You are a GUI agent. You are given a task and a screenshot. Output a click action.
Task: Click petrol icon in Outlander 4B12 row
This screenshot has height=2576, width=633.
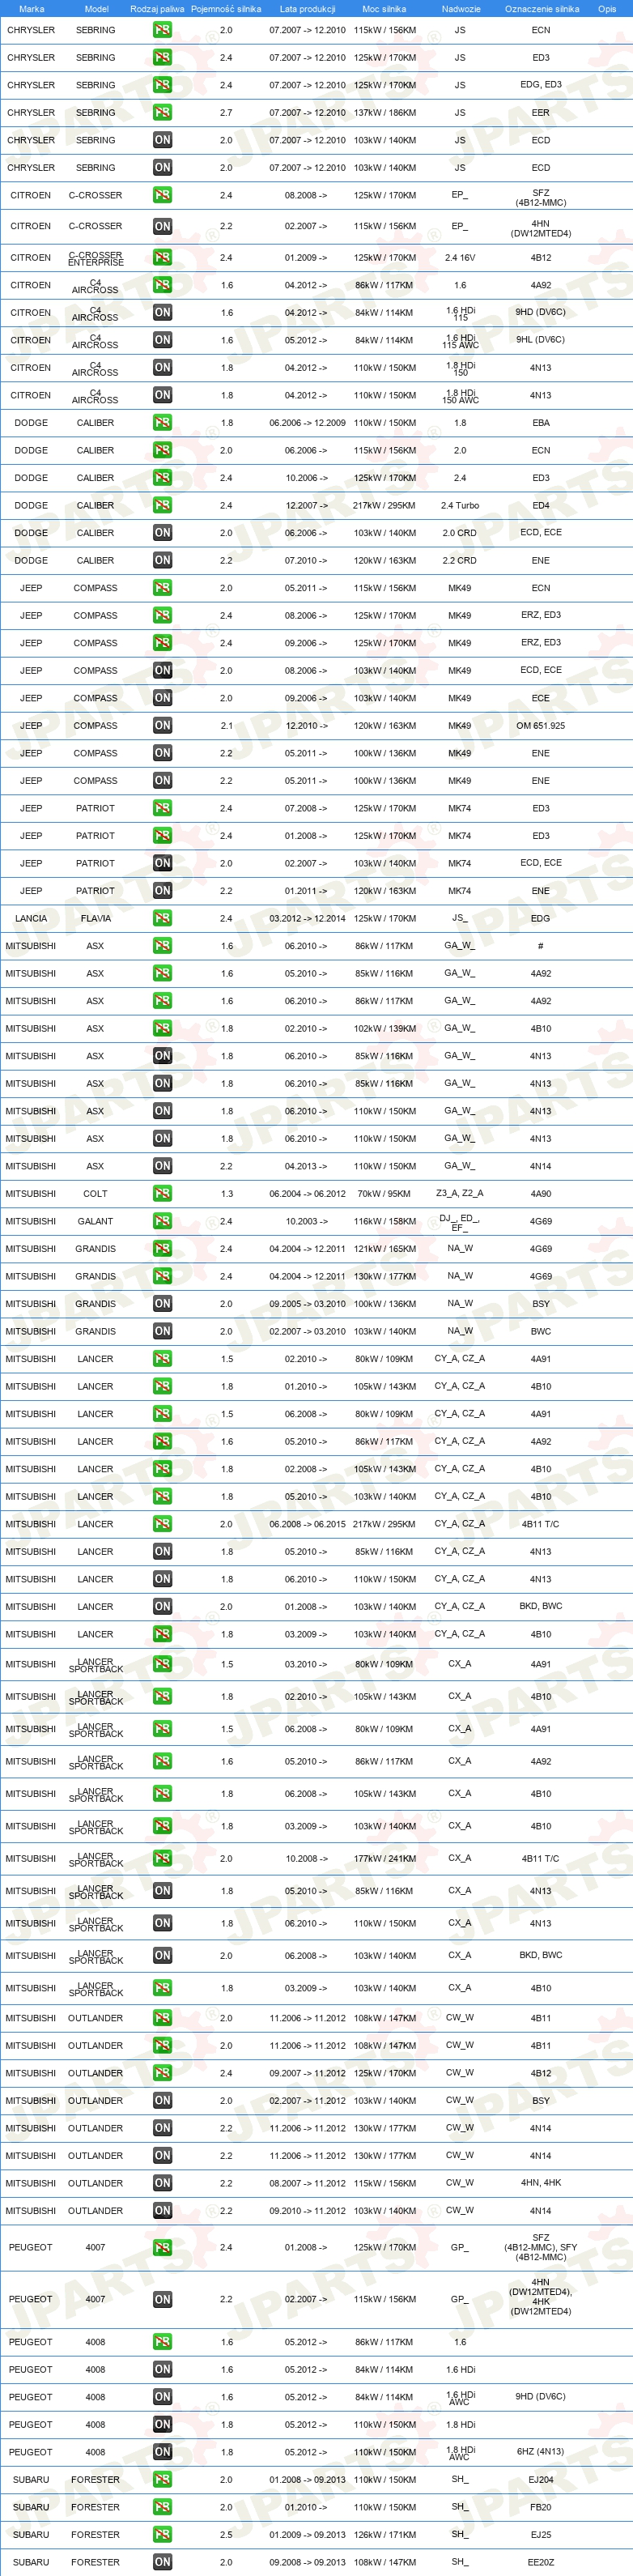pyautogui.click(x=162, y=2073)
